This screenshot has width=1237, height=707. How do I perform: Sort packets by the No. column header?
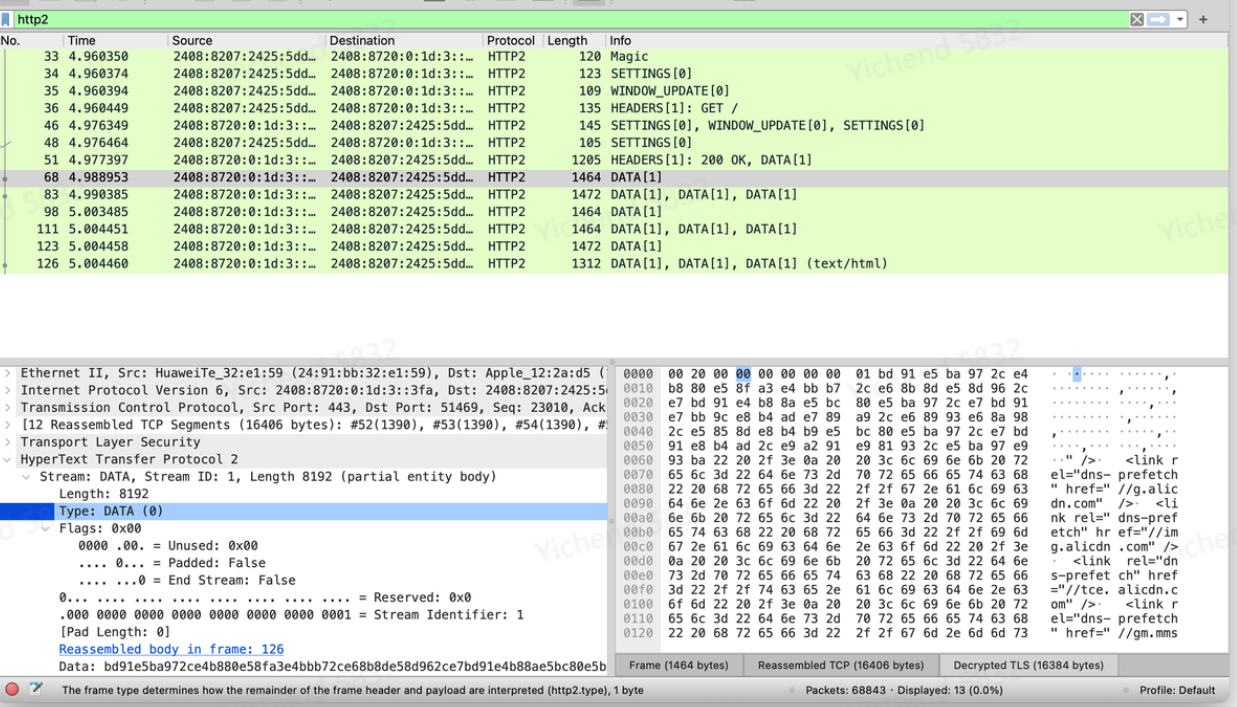pos(30,40)
